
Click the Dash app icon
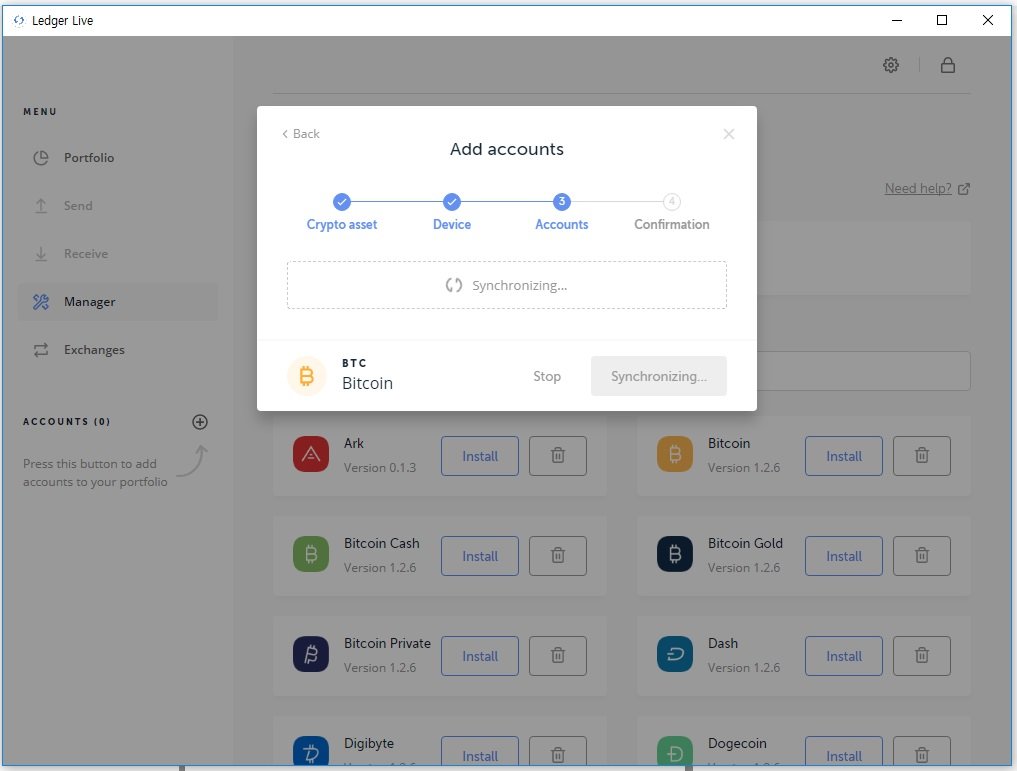pos(675,654)
